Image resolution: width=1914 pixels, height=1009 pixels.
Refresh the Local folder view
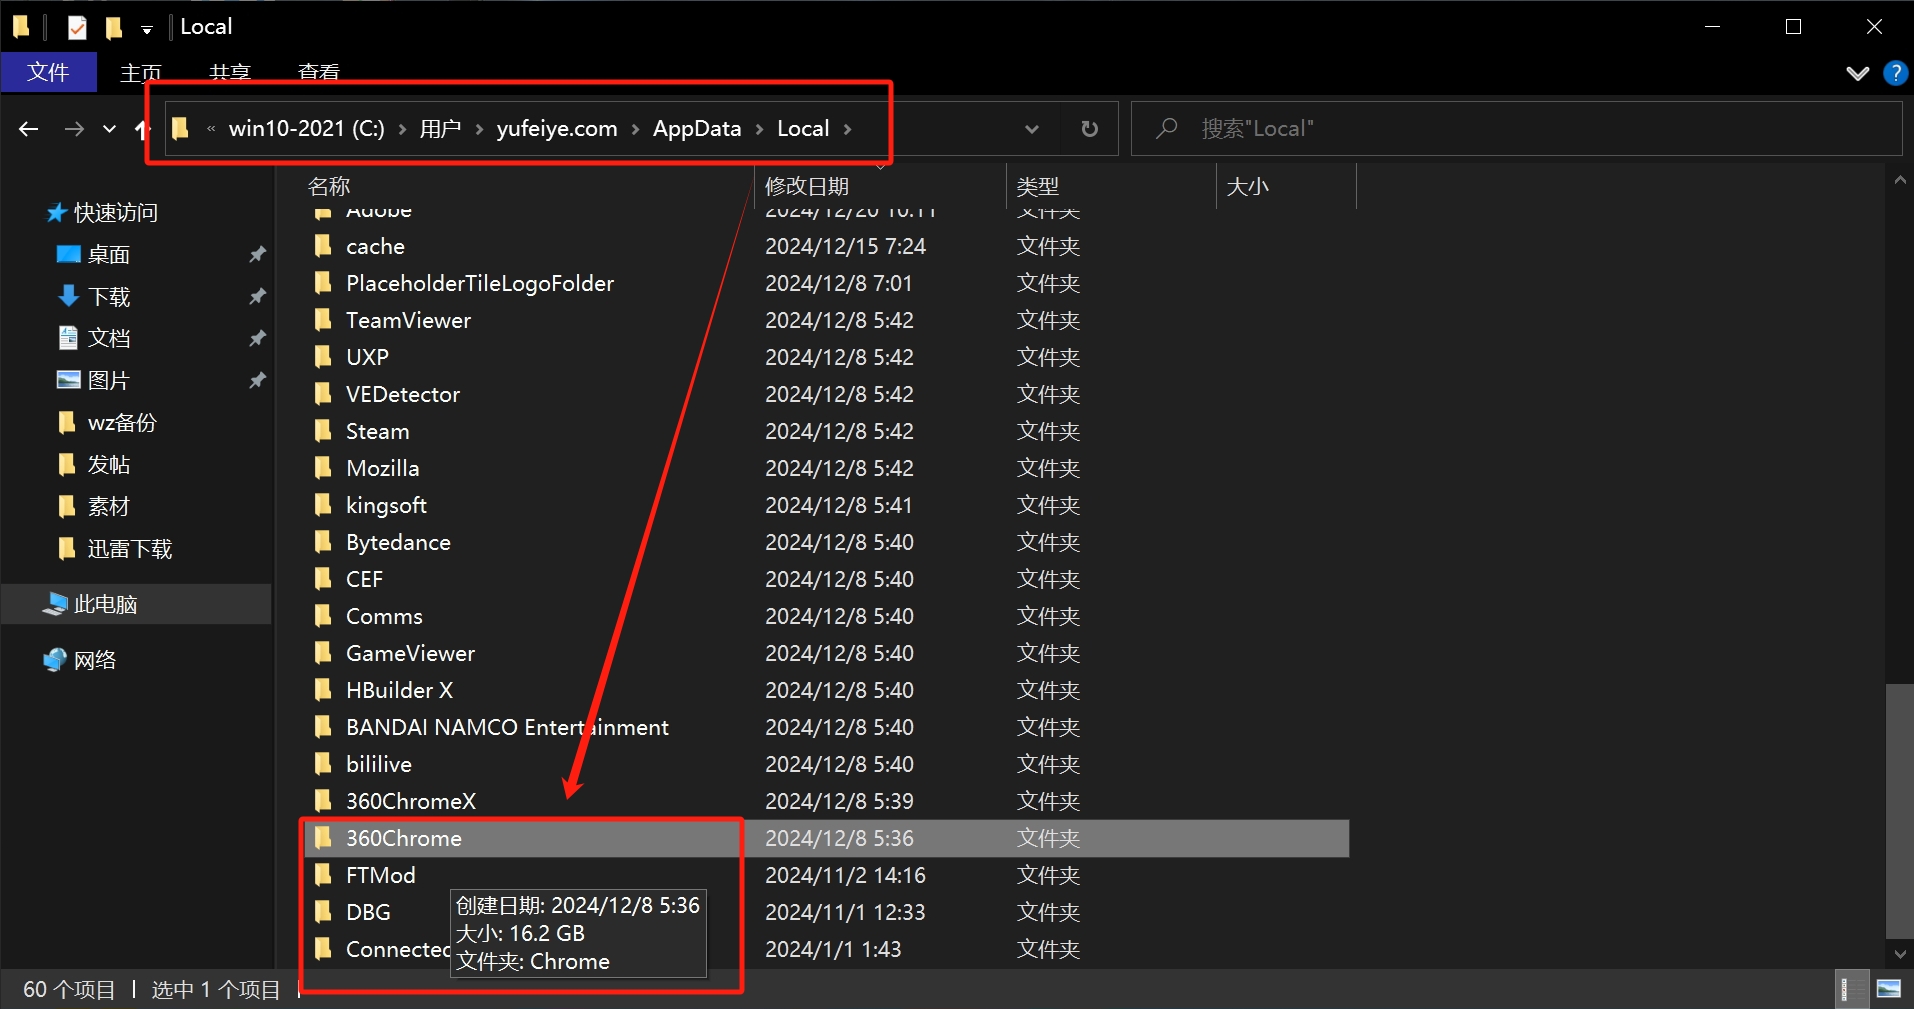coord(1089,129)
